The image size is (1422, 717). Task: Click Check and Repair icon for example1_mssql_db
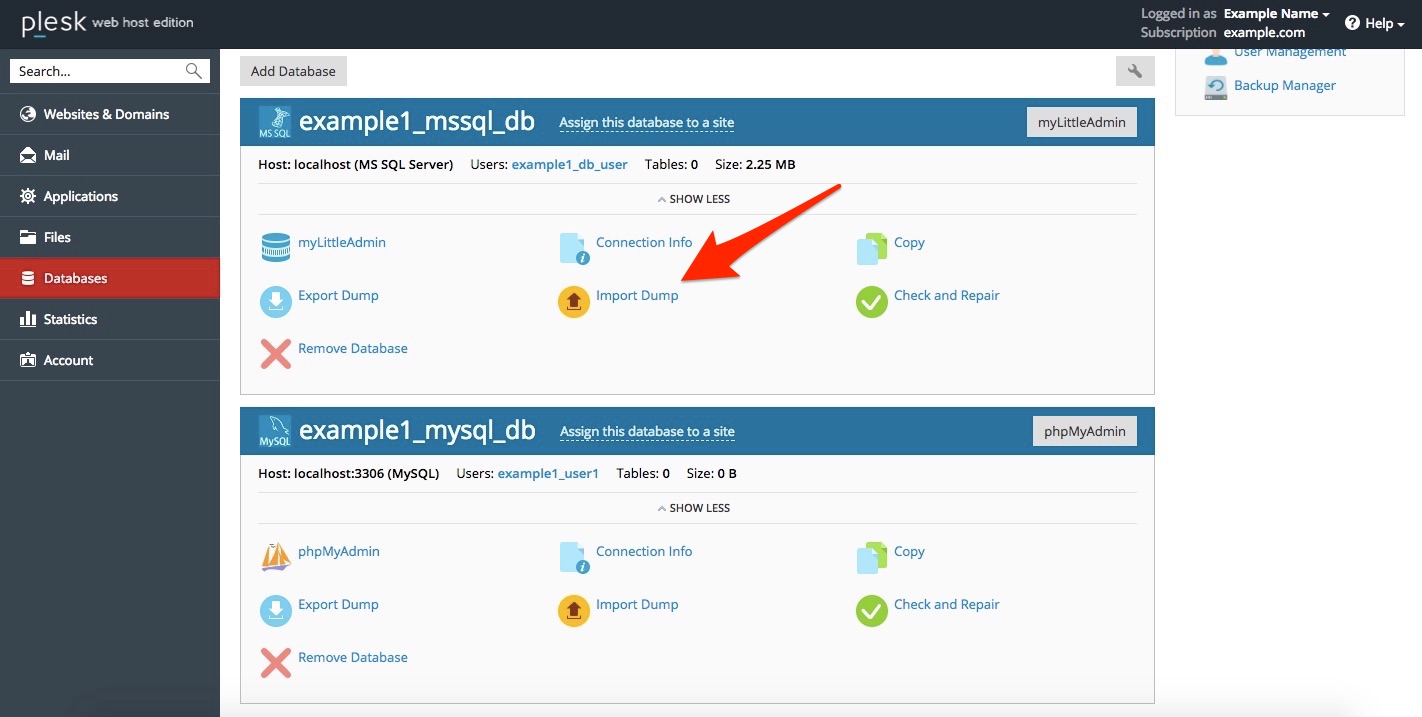click(872, 301)
